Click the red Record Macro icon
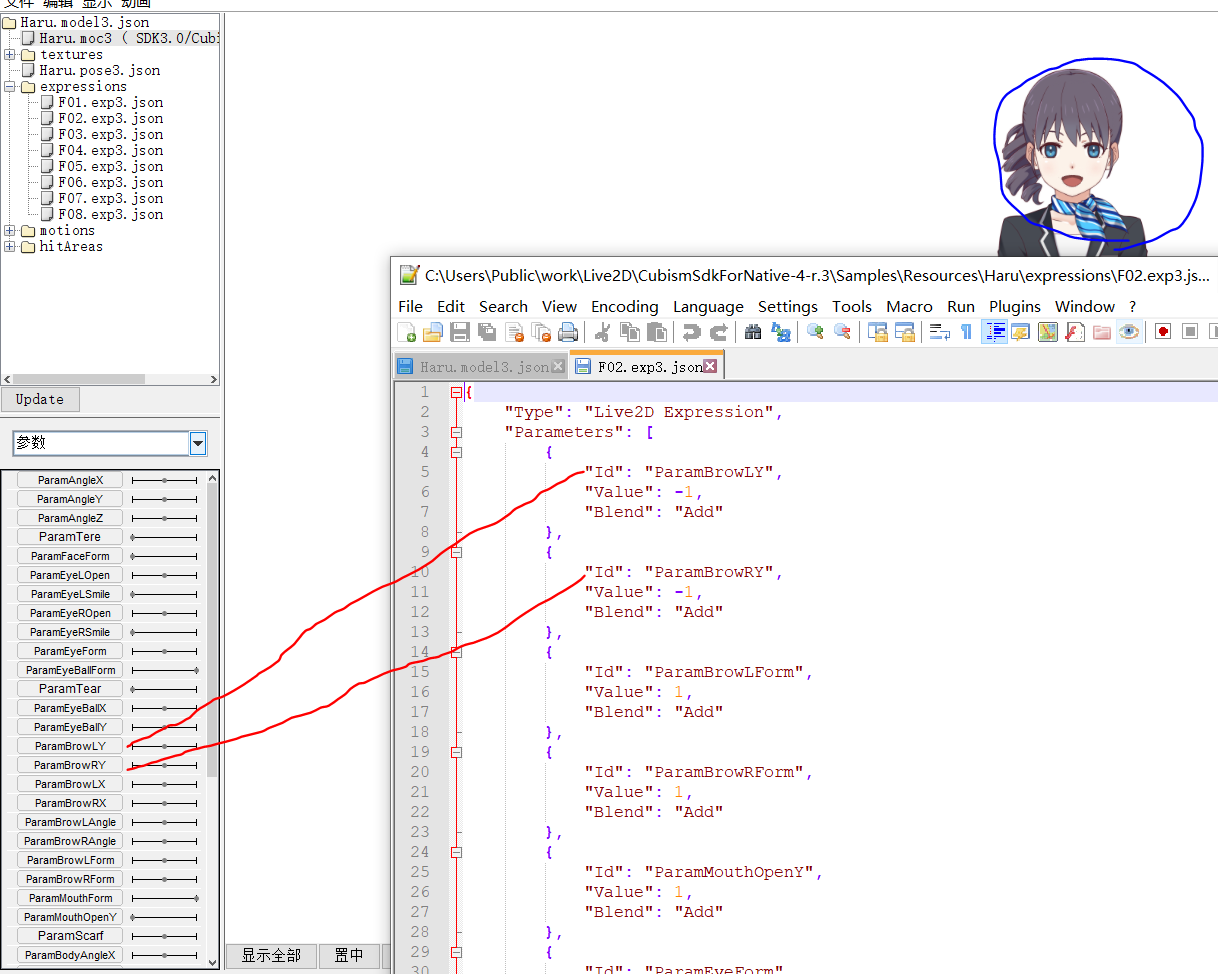1218x974 pixels. pos(1163,332)
